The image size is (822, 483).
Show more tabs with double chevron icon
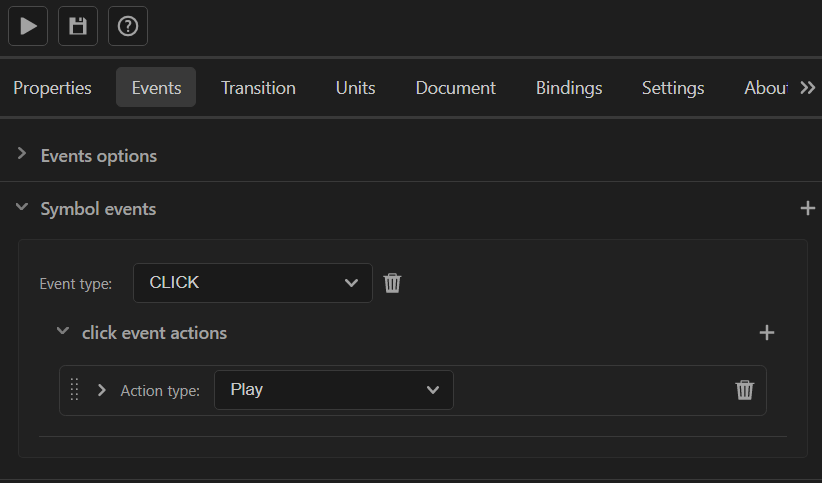coord(807,88)
